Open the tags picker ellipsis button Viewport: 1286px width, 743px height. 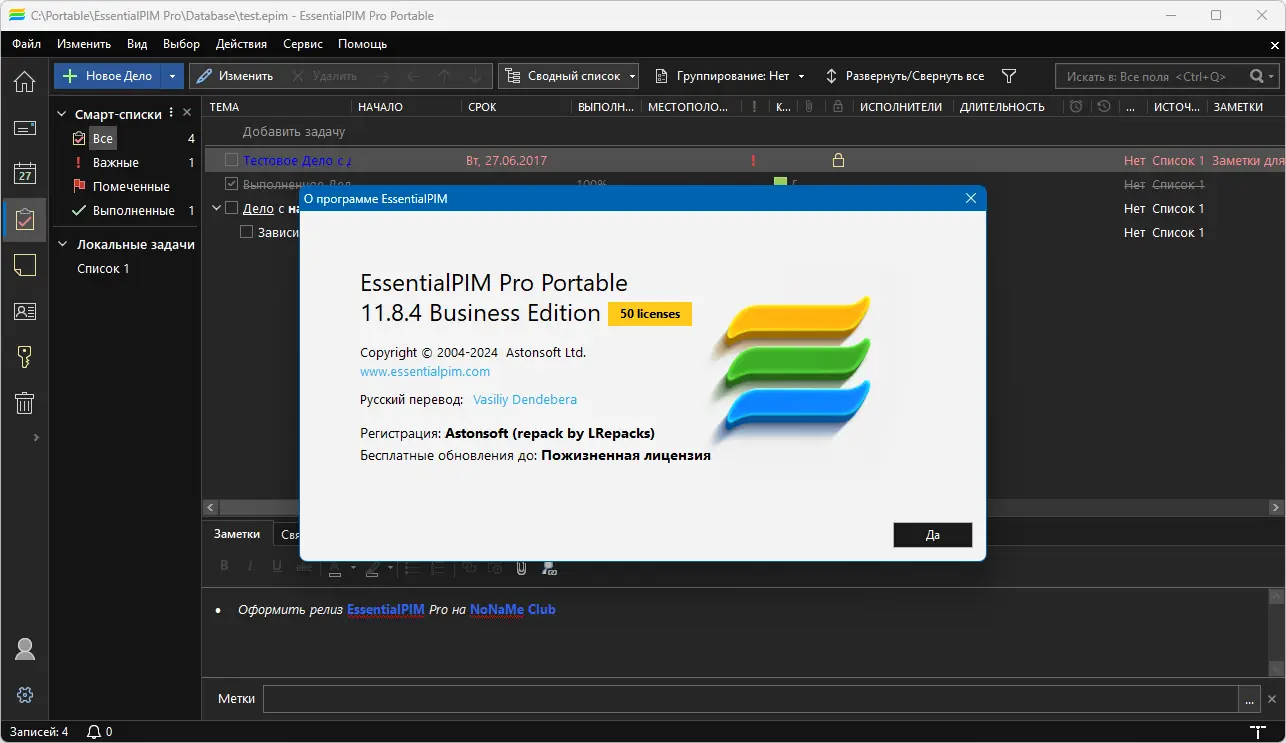(1249, 699)
